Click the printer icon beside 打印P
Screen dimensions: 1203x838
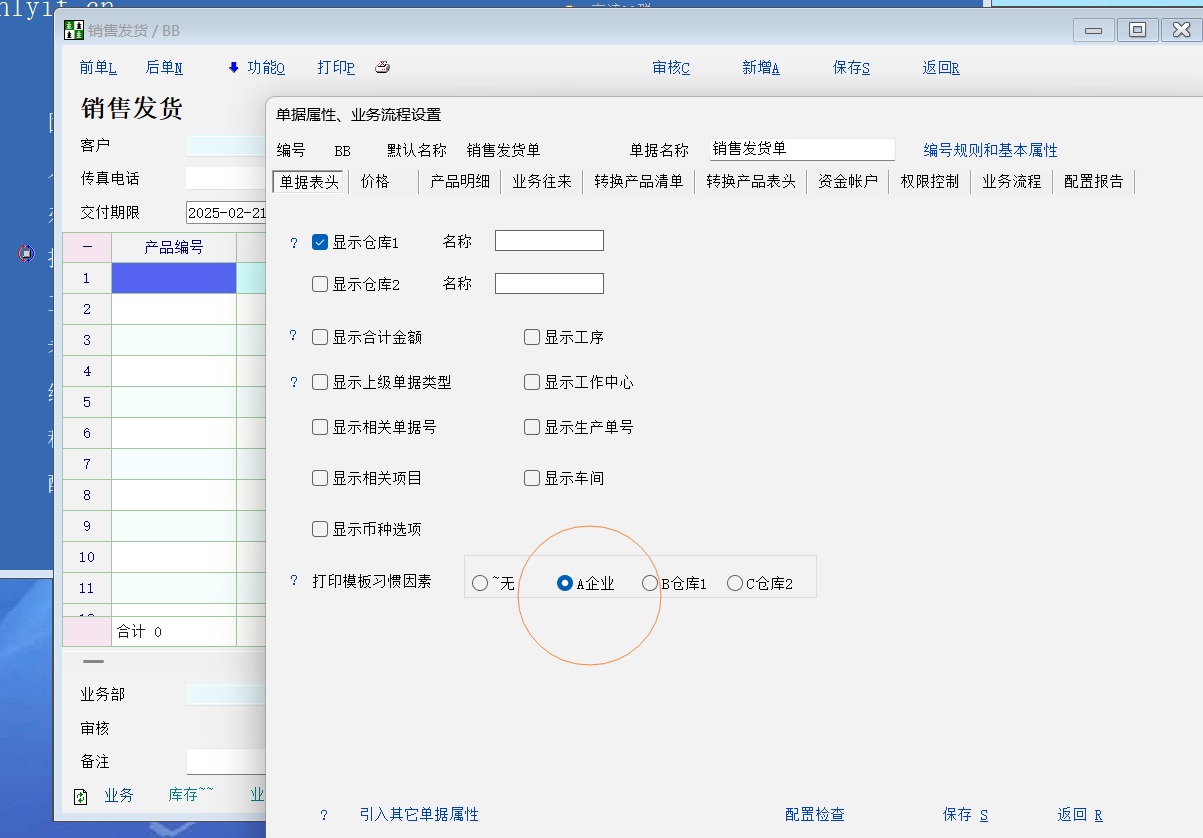click(x=382, y=68)
